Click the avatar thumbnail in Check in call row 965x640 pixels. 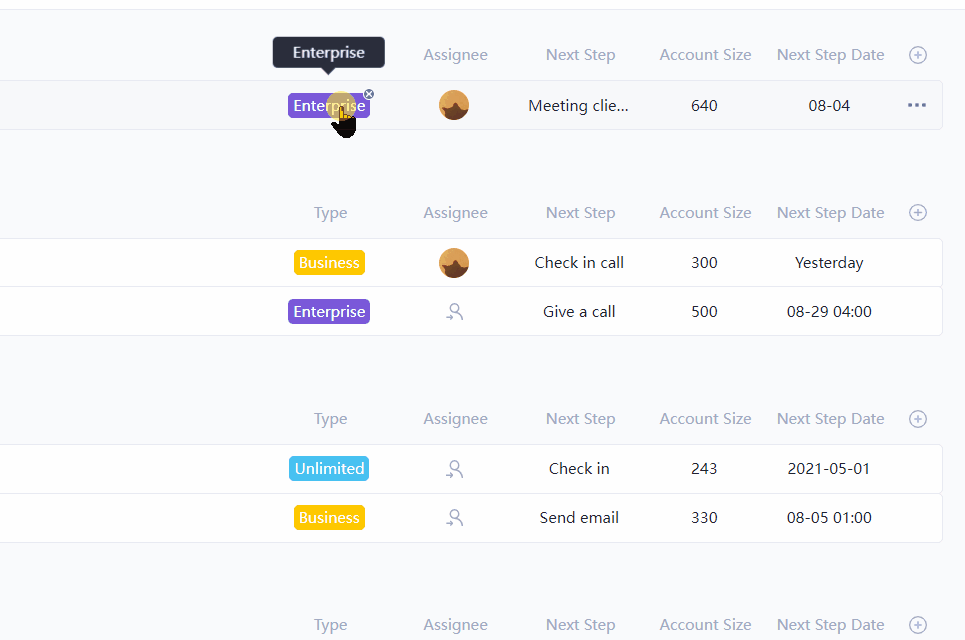pos(453,262)
